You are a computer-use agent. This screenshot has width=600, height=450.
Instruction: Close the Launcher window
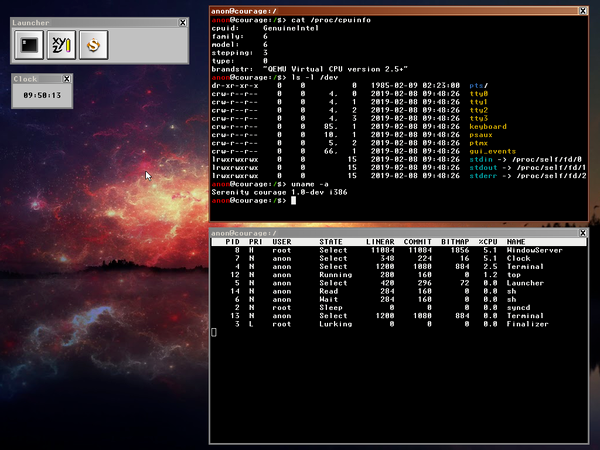[x=183, y=23]
